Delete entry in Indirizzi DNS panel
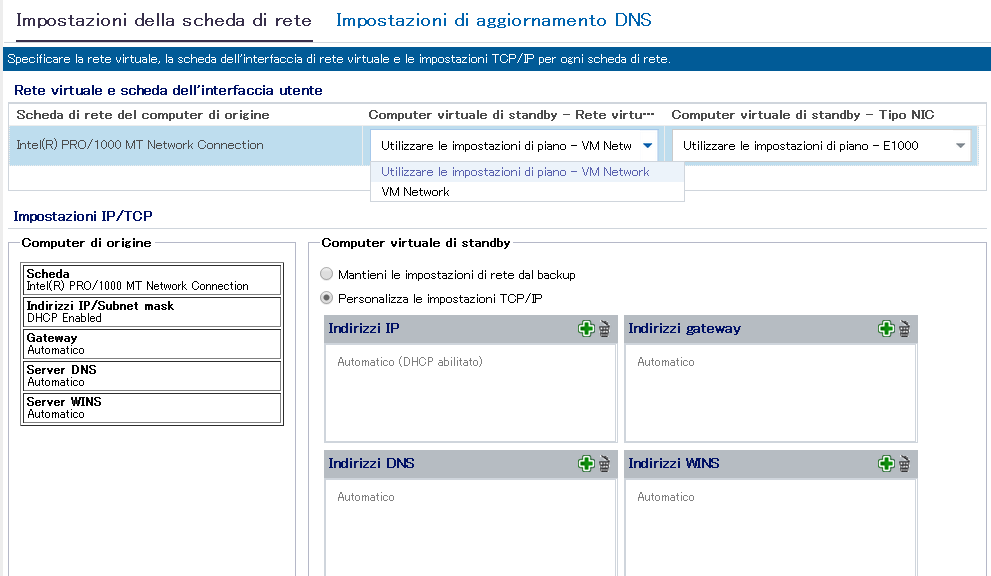Screen dimensions: 991x576 [605, 463]
